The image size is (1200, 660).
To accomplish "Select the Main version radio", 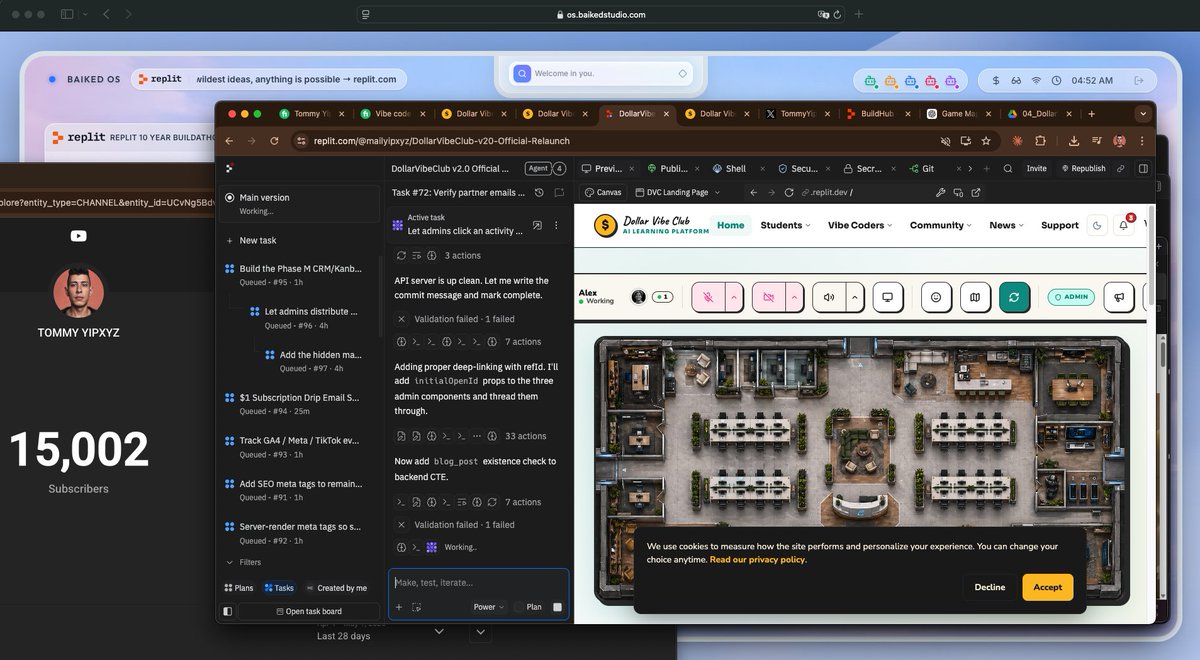I will (x=230, y=198).
